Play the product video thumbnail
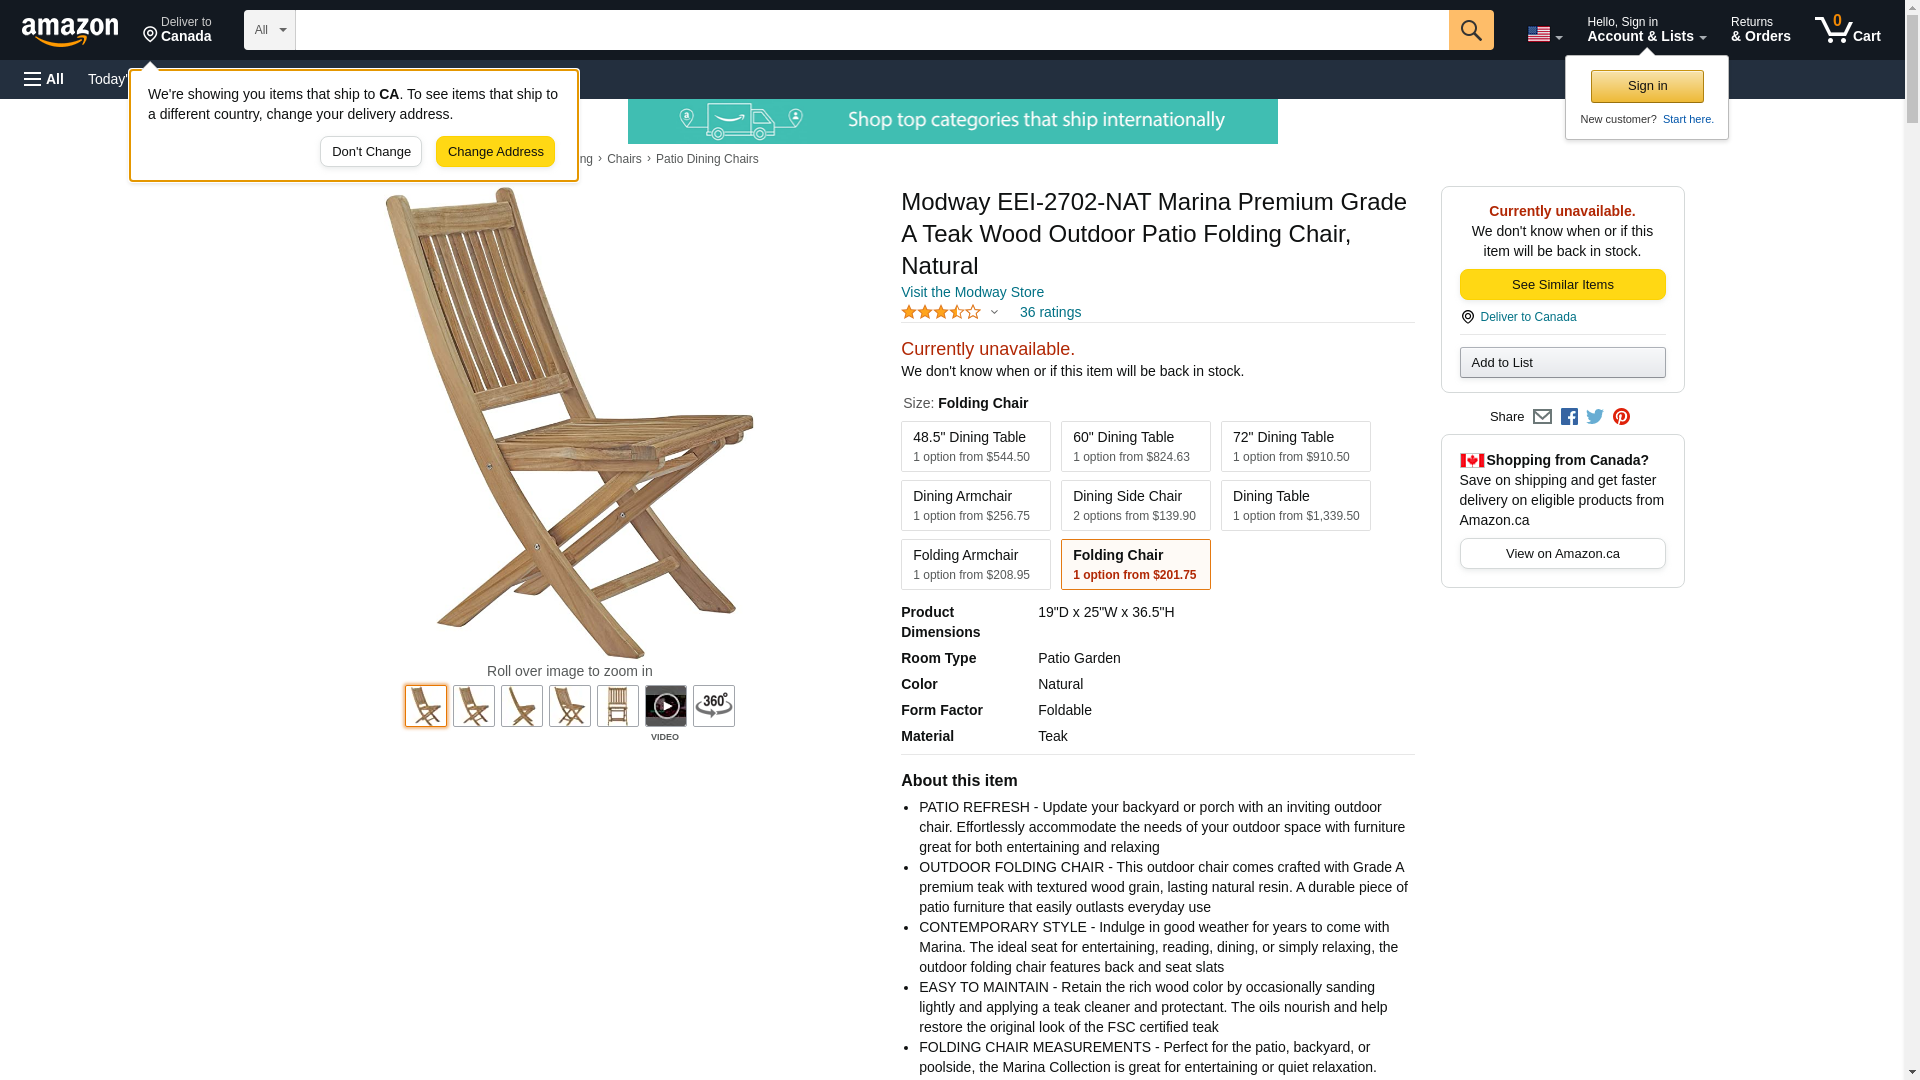This screenshot has width=1920, height=1080. (665, 706)
